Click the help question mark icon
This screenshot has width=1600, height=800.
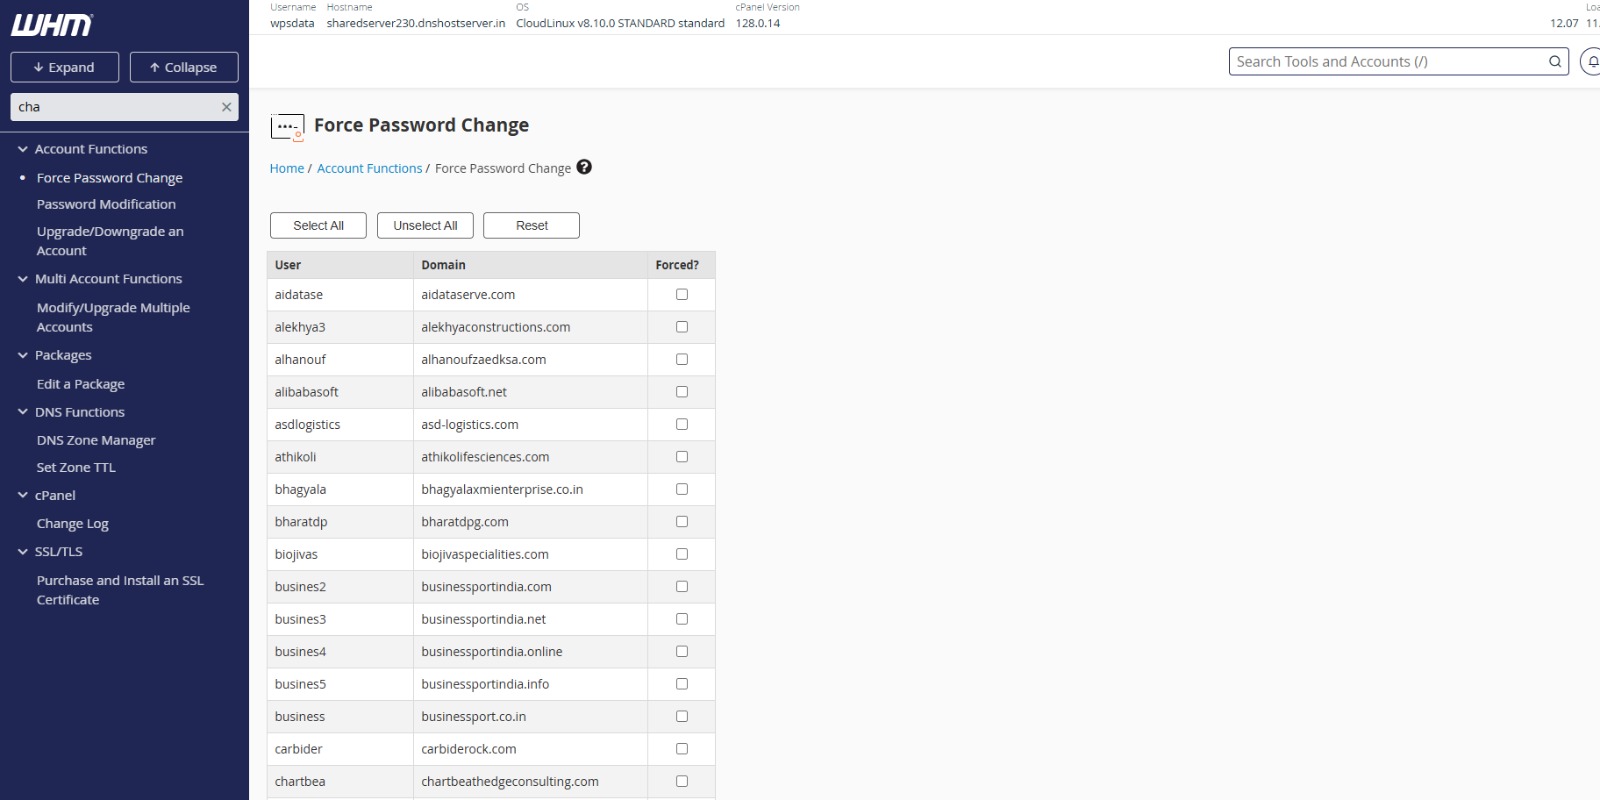tap(584, 167)
